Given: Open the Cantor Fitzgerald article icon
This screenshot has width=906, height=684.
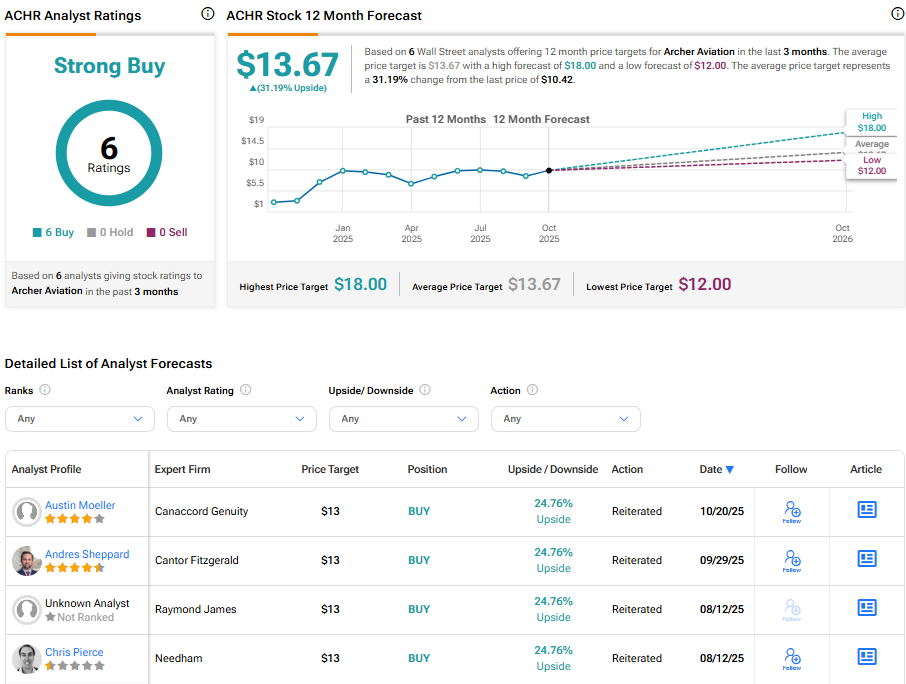Looking at the screenshot, I should click(867, 559).
